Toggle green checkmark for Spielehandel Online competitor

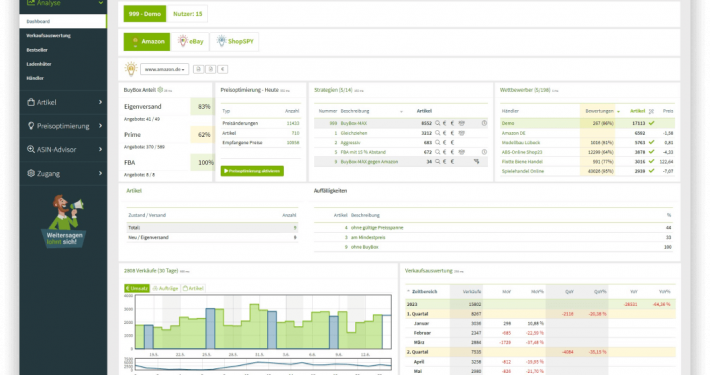651,171
